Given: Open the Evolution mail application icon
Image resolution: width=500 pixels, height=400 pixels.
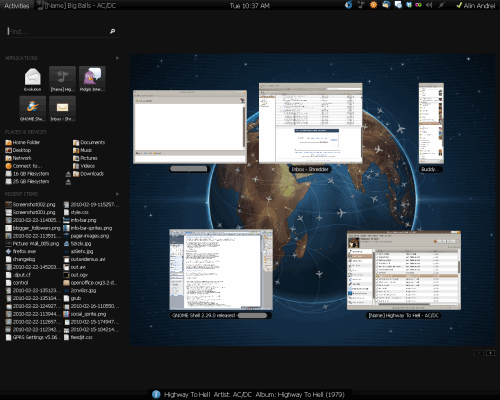Looking at the screenshot, I should click(33, 79).
